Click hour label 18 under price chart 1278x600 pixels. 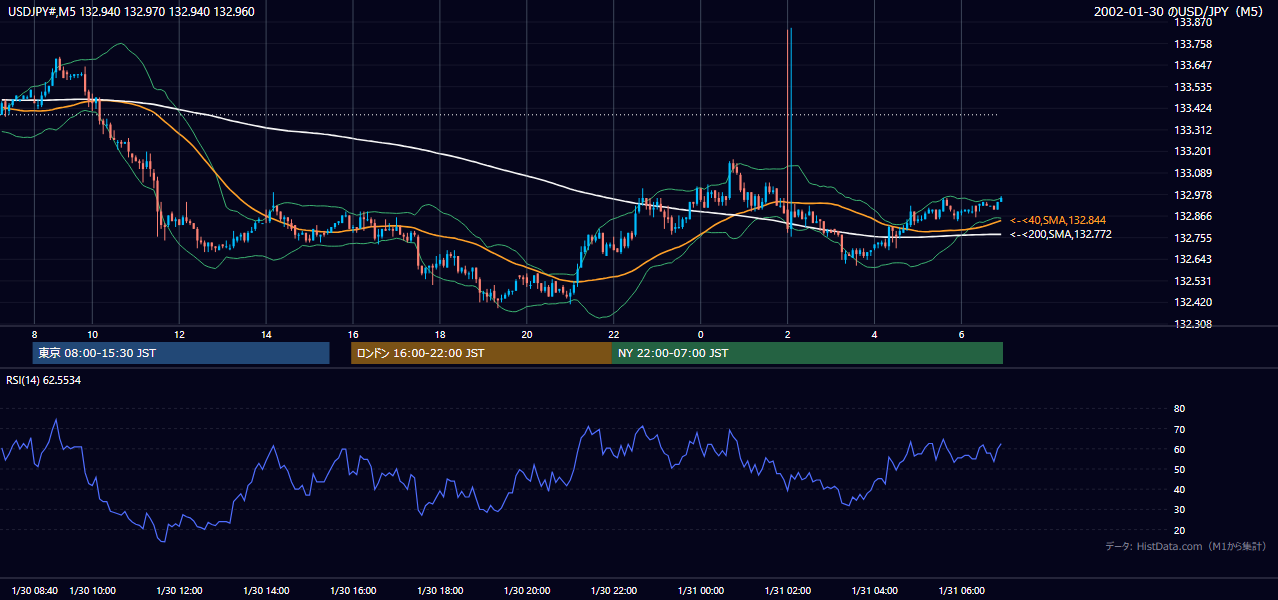440,334
